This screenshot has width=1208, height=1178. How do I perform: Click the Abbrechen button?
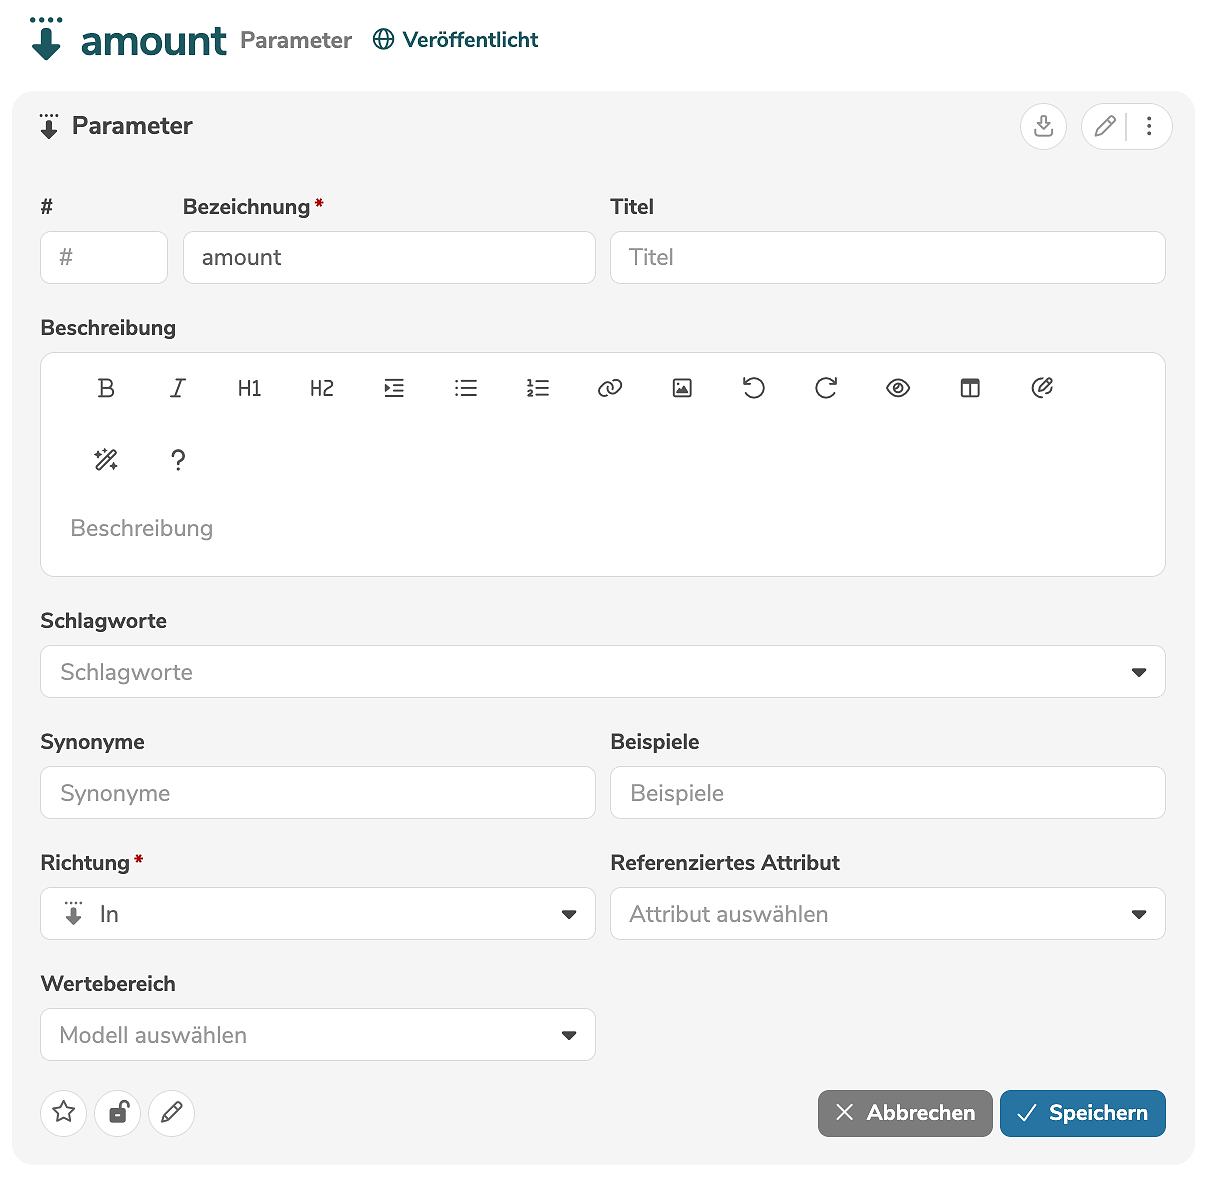click(905, 1113)
